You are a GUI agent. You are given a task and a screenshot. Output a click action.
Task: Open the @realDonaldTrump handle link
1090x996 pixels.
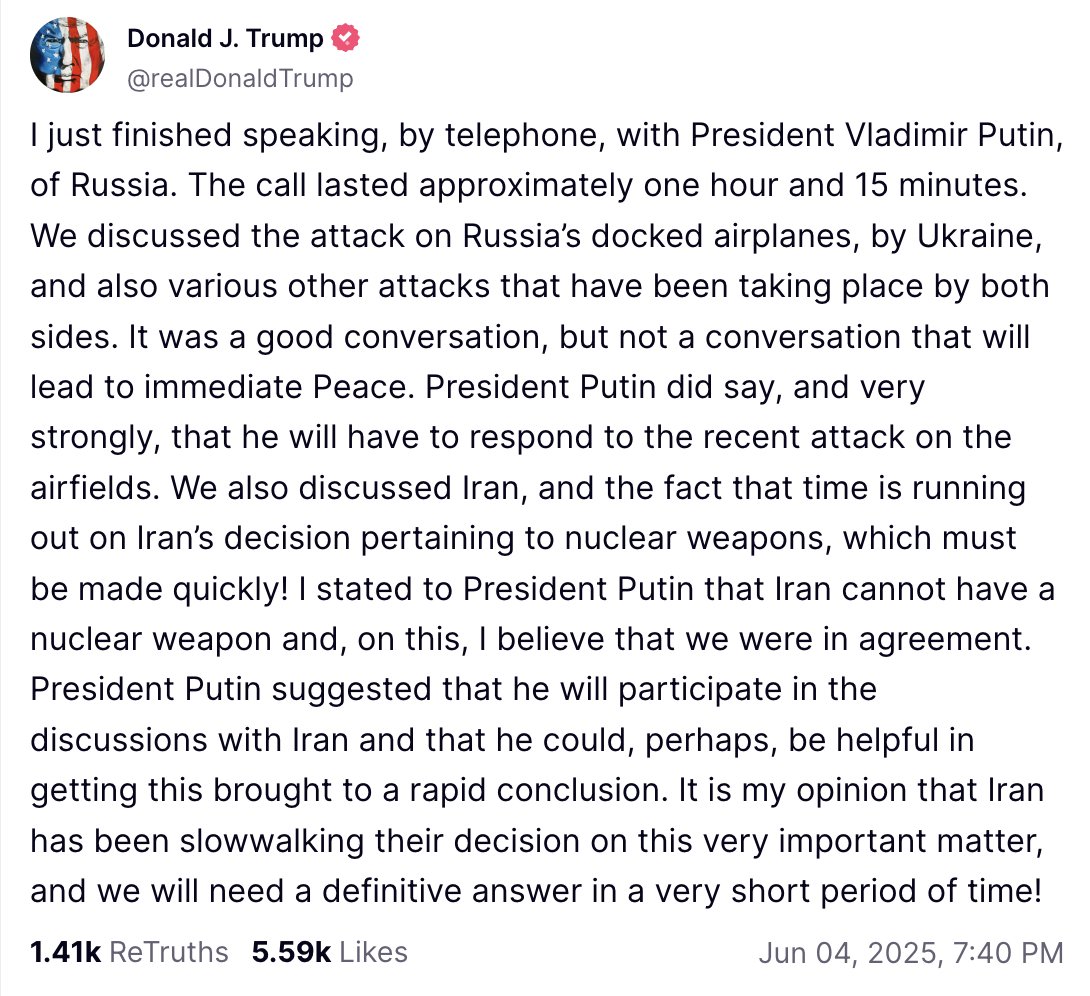pyautogui.click(x=240, y=78)
